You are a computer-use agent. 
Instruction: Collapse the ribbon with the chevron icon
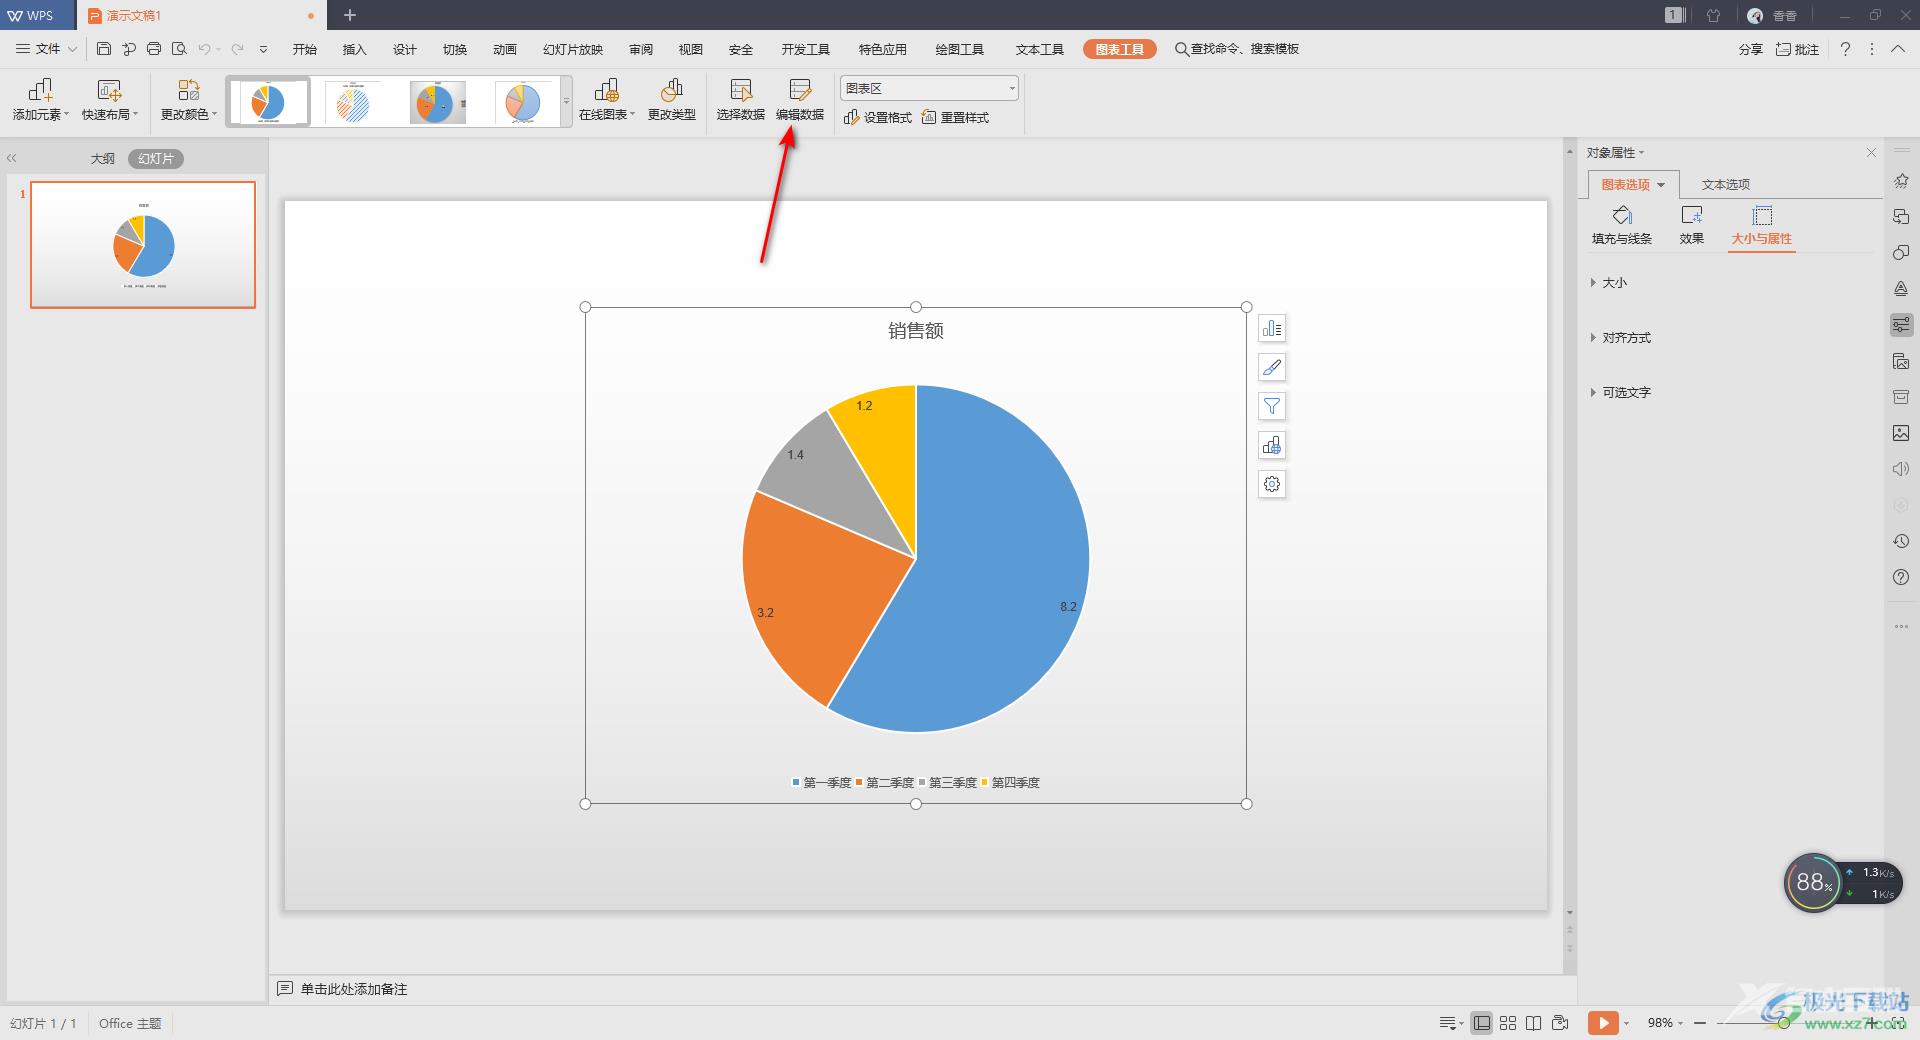(1897, 49)
